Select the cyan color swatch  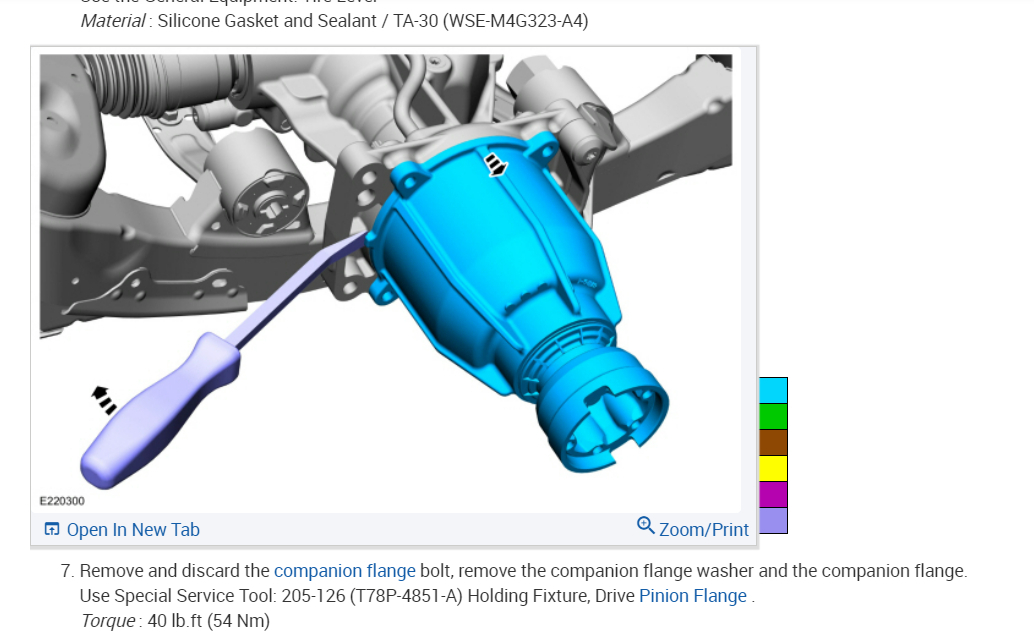pyautogui.click(x=773, y=390)
